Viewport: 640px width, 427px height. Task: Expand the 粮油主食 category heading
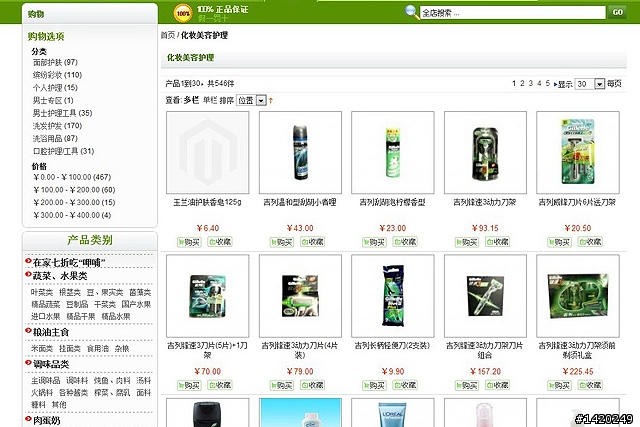tap(51, 332)
